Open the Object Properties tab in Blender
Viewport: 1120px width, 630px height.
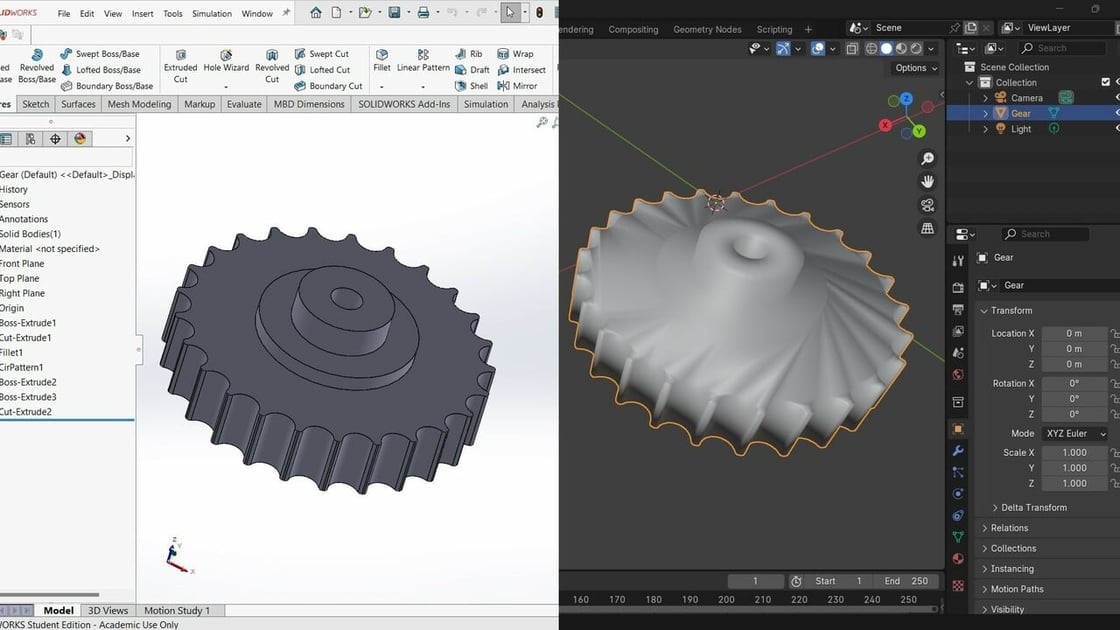pos(958,428)
